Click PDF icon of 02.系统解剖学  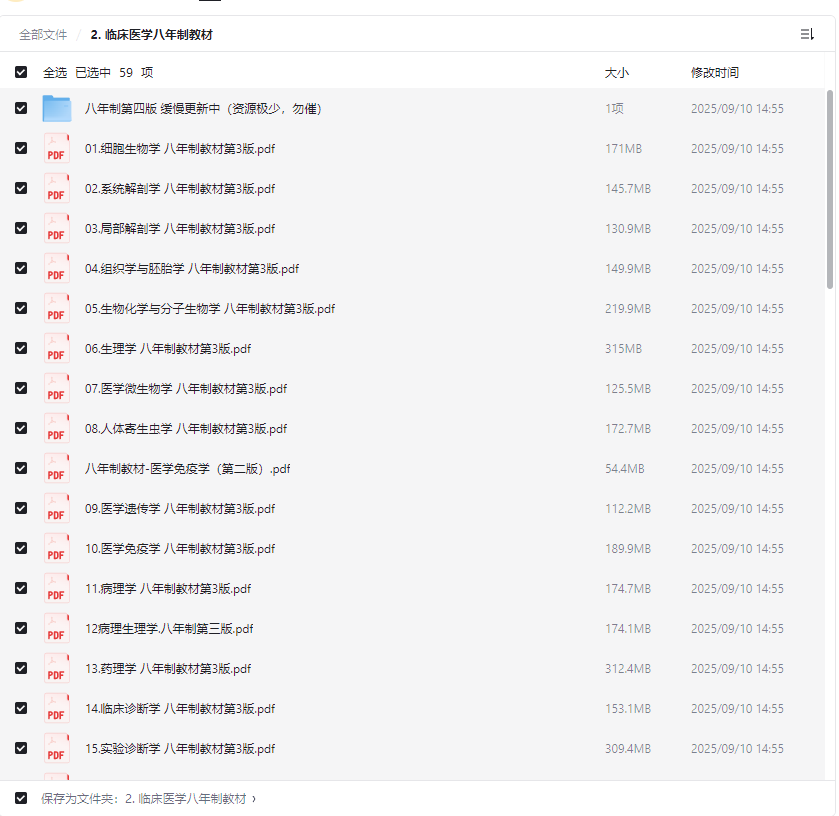tap(57, 188)
